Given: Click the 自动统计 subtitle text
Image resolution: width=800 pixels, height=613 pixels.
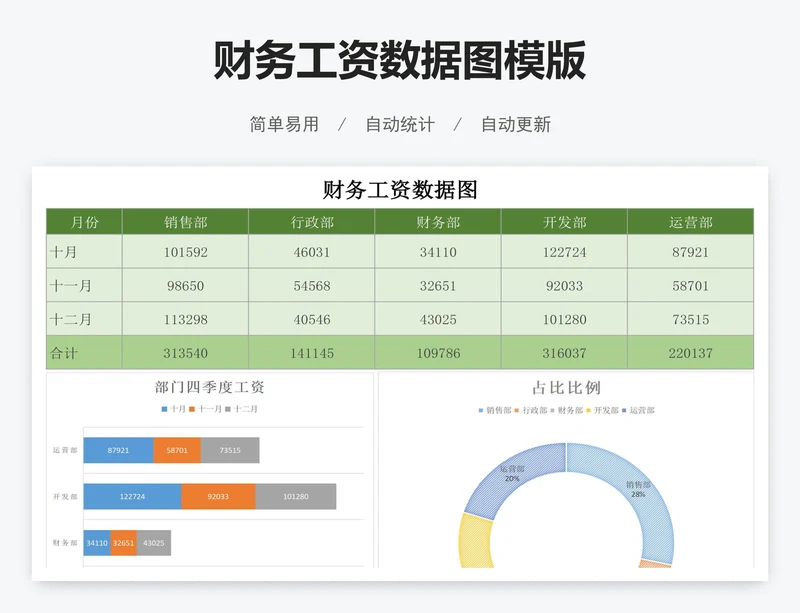Looking at the screenshot, I should pyautogui.click(x=400, y=124).
